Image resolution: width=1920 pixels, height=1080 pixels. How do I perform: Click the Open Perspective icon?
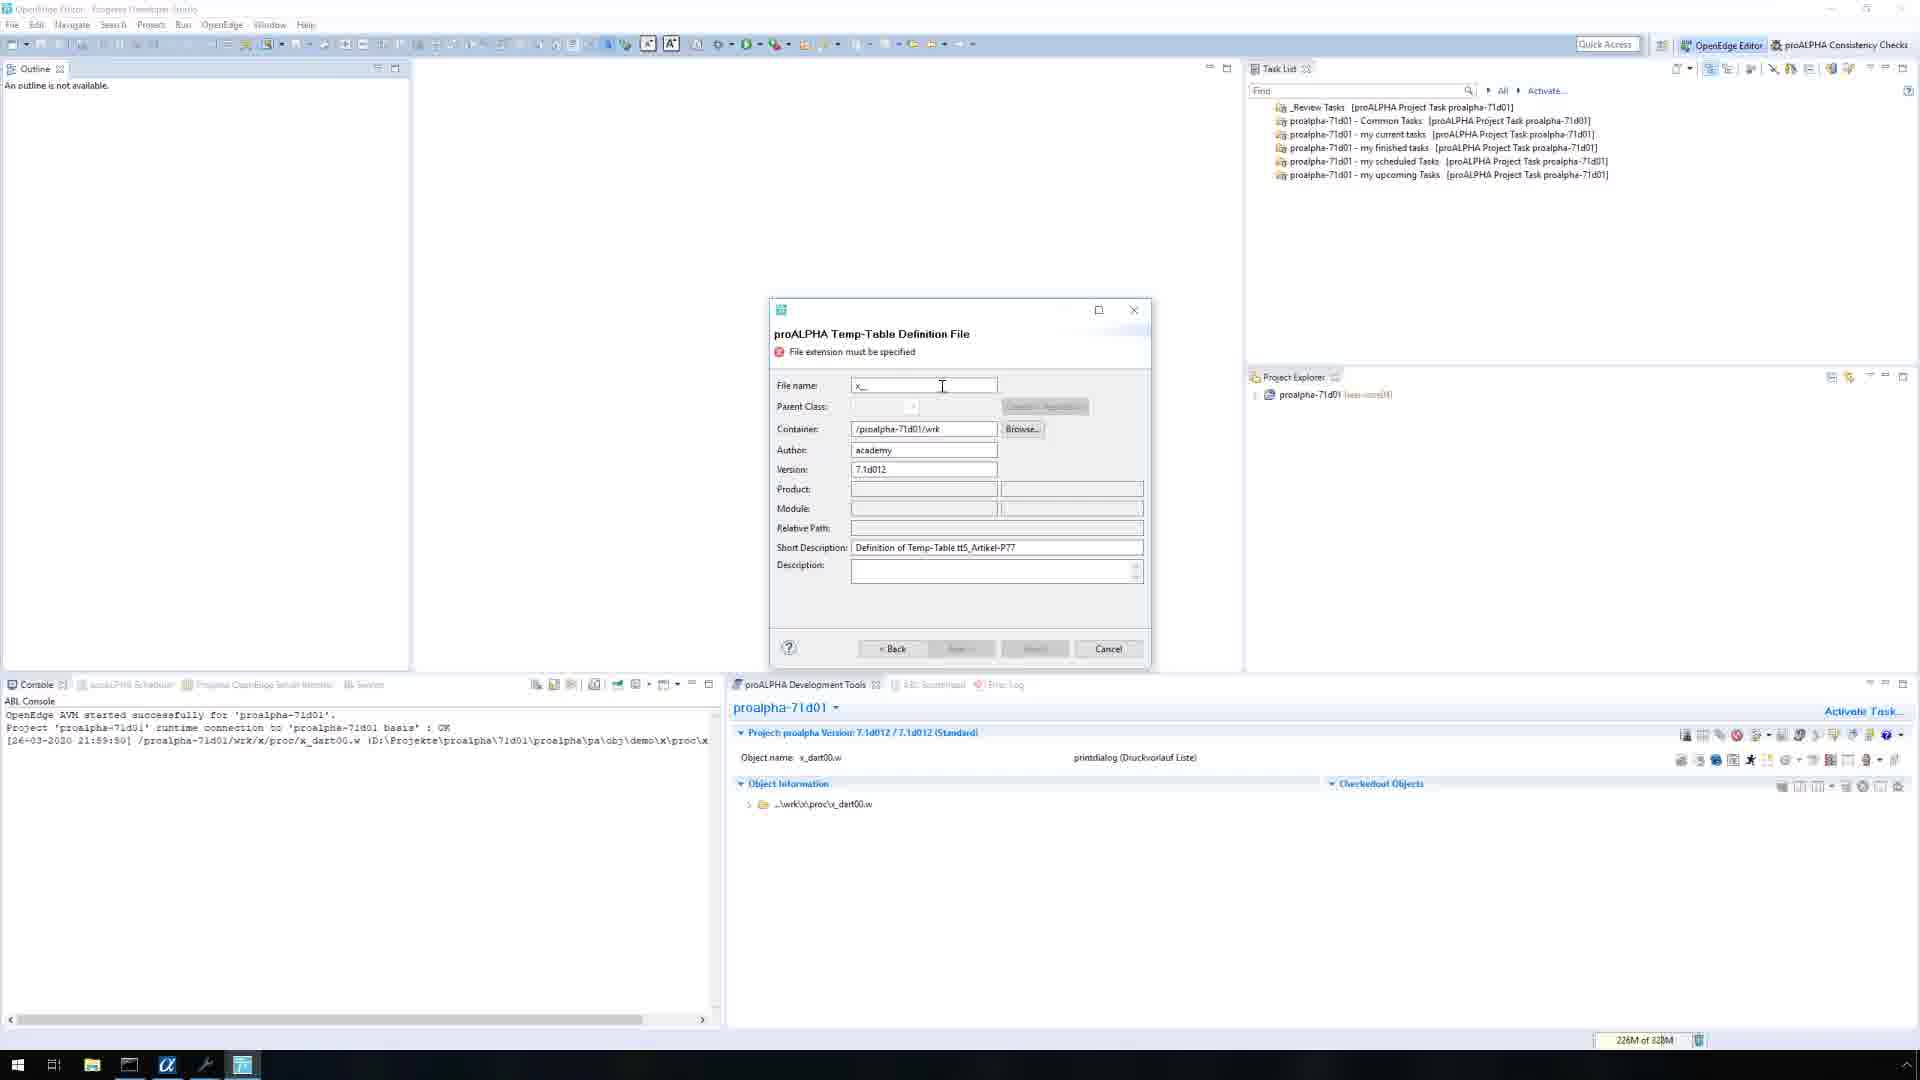(1661, 45)
